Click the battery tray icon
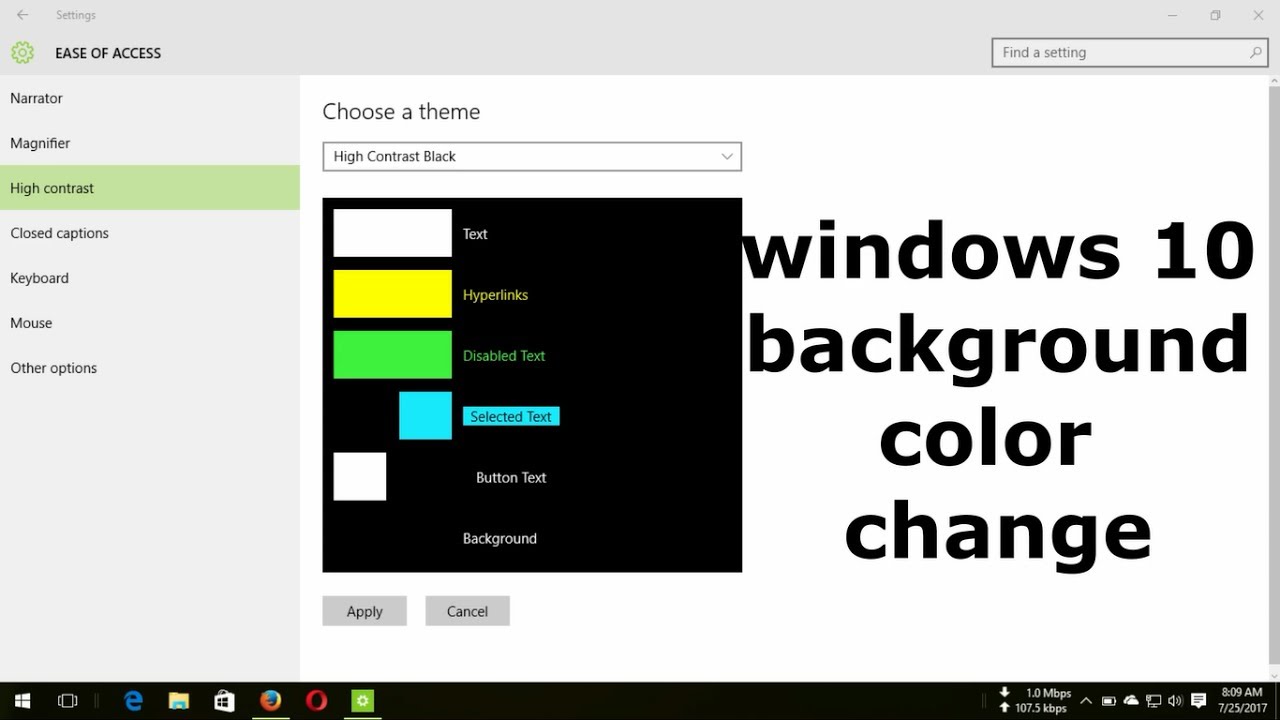 coord(1109,701)
